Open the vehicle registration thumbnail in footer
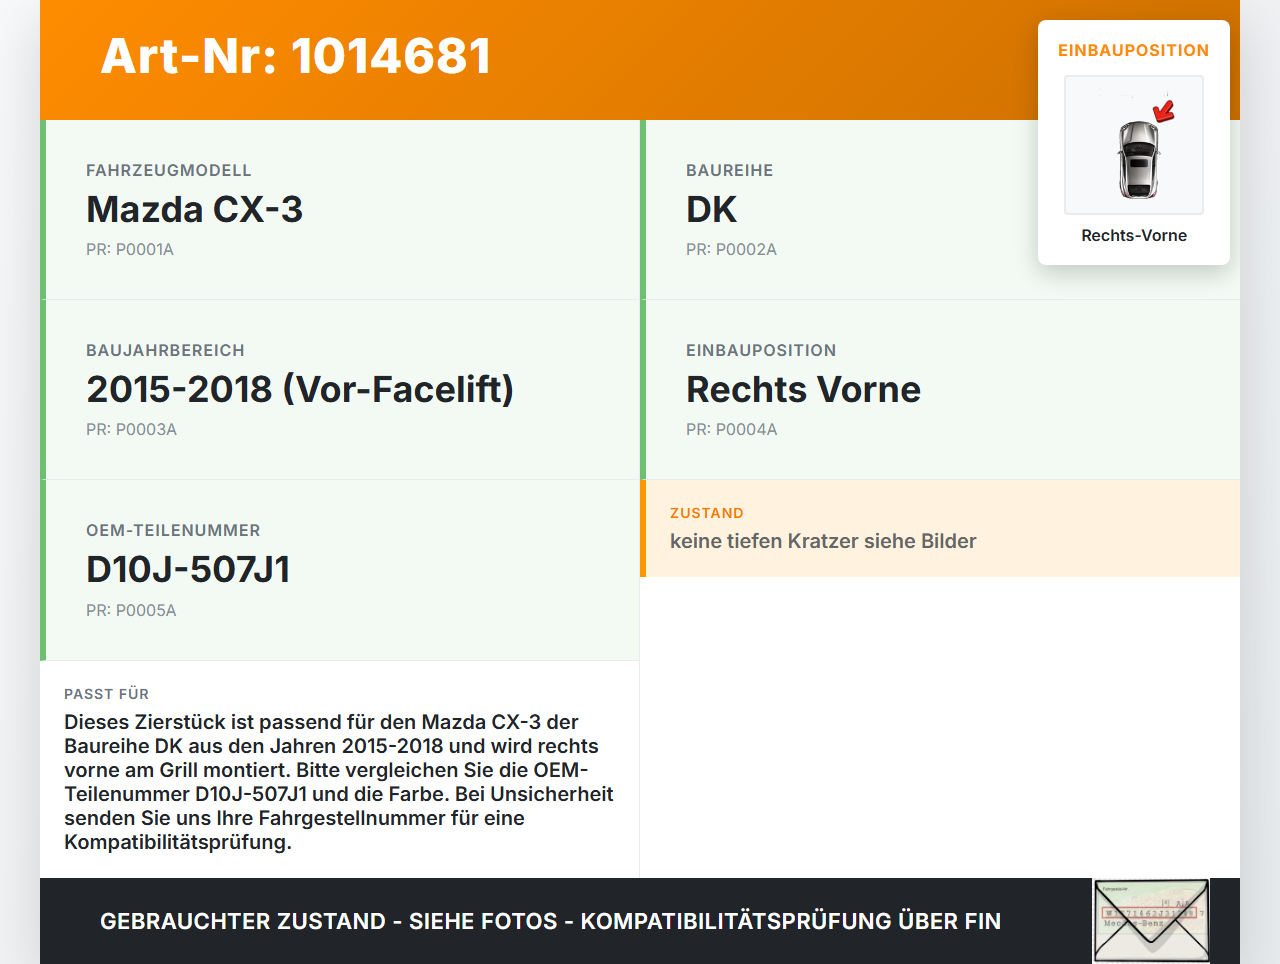 [x=1152, y=921]
